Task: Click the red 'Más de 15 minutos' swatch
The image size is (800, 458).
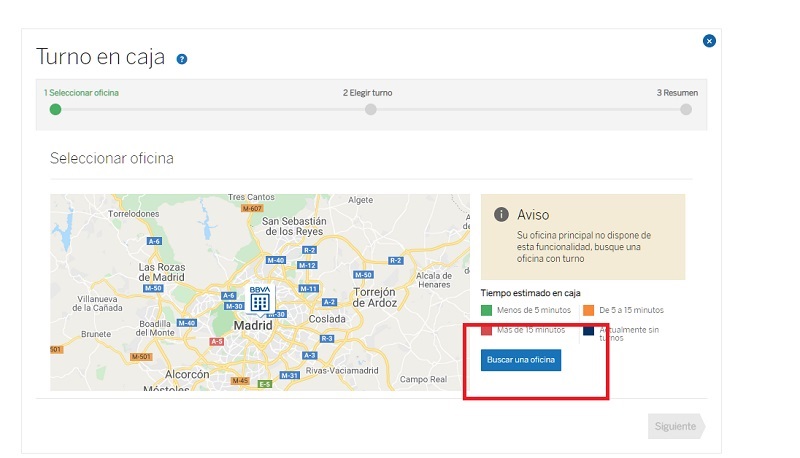Action: point(489,329)
